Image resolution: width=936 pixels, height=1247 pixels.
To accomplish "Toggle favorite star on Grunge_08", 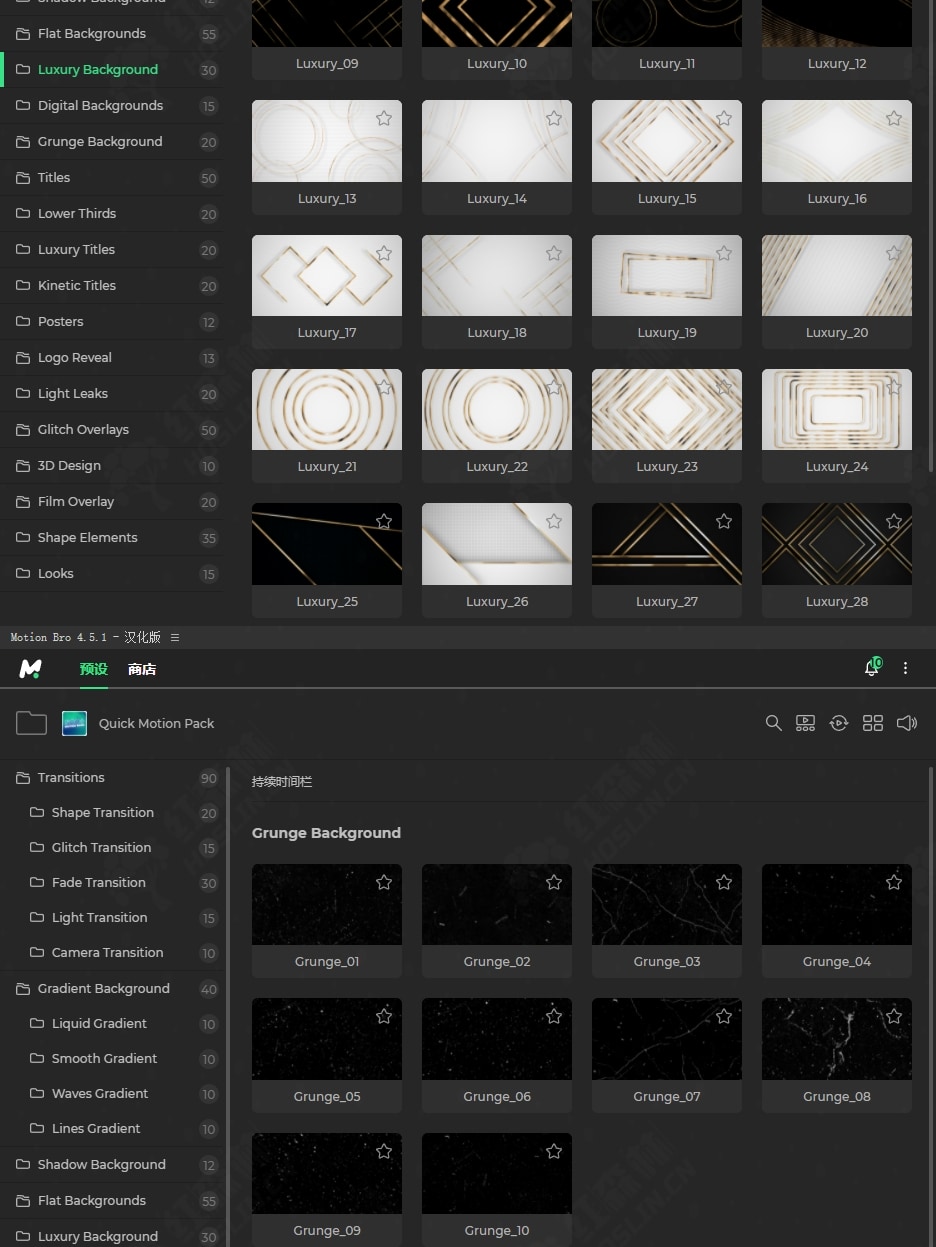I will pos(894,1016).
